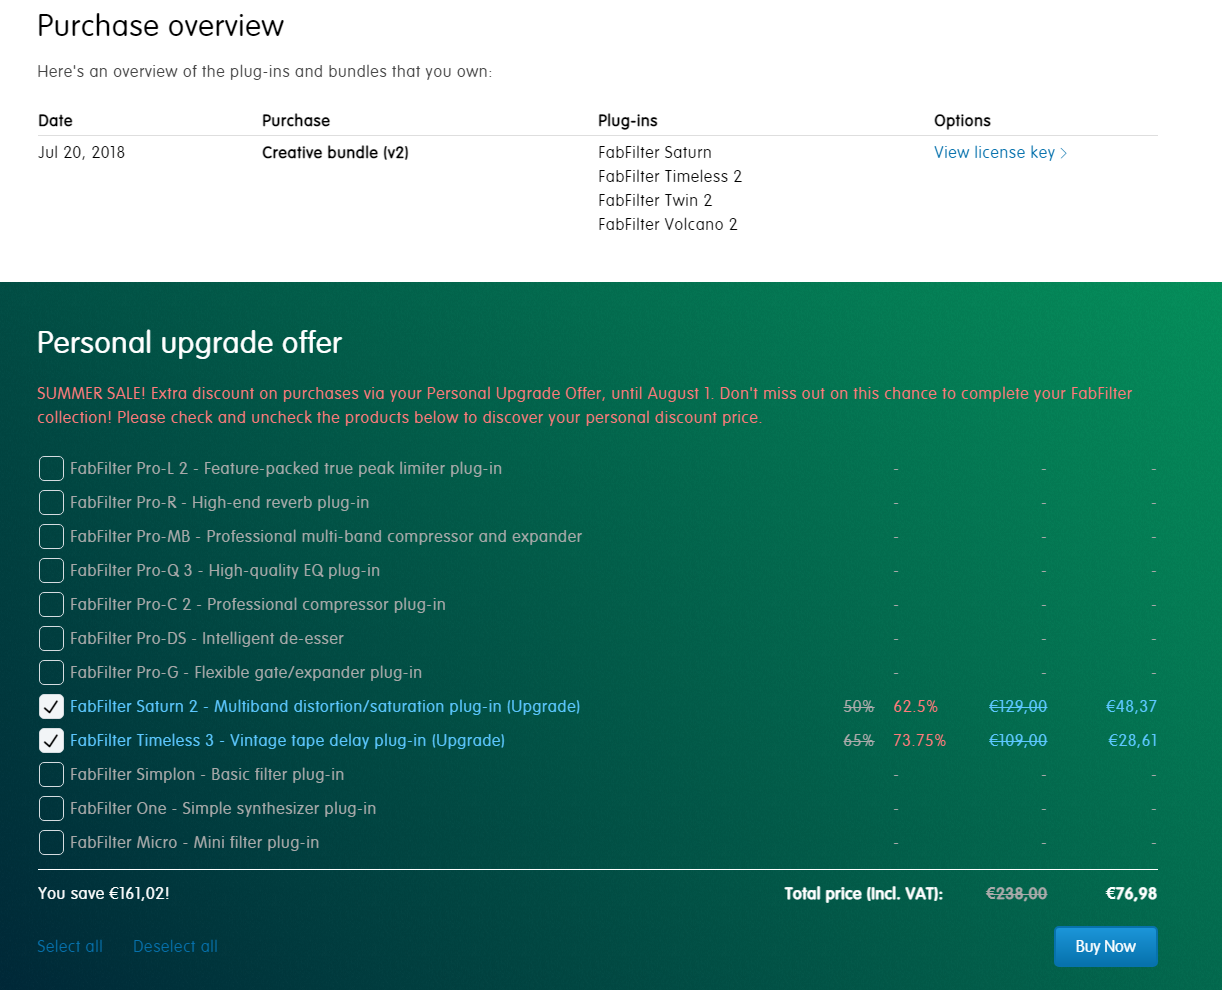The width and height of the screenshot is (1222, 990).
Task: Click the 'FabFilter Pro-MB - Professional multi-band compressor' label
Action: (326, 536)
